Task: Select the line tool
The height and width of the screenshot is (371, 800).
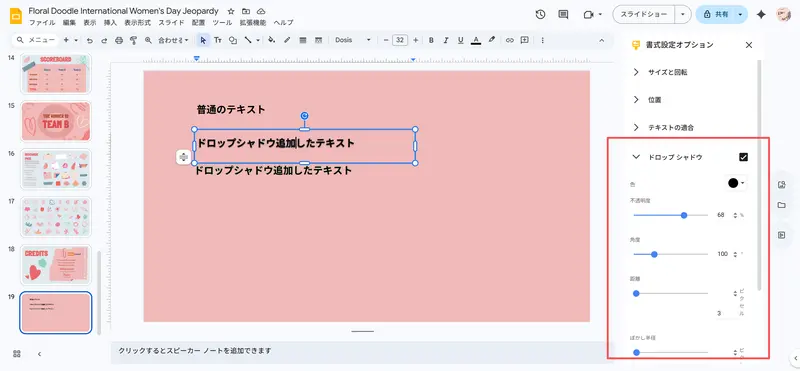Action: click(x=248, y=40)
